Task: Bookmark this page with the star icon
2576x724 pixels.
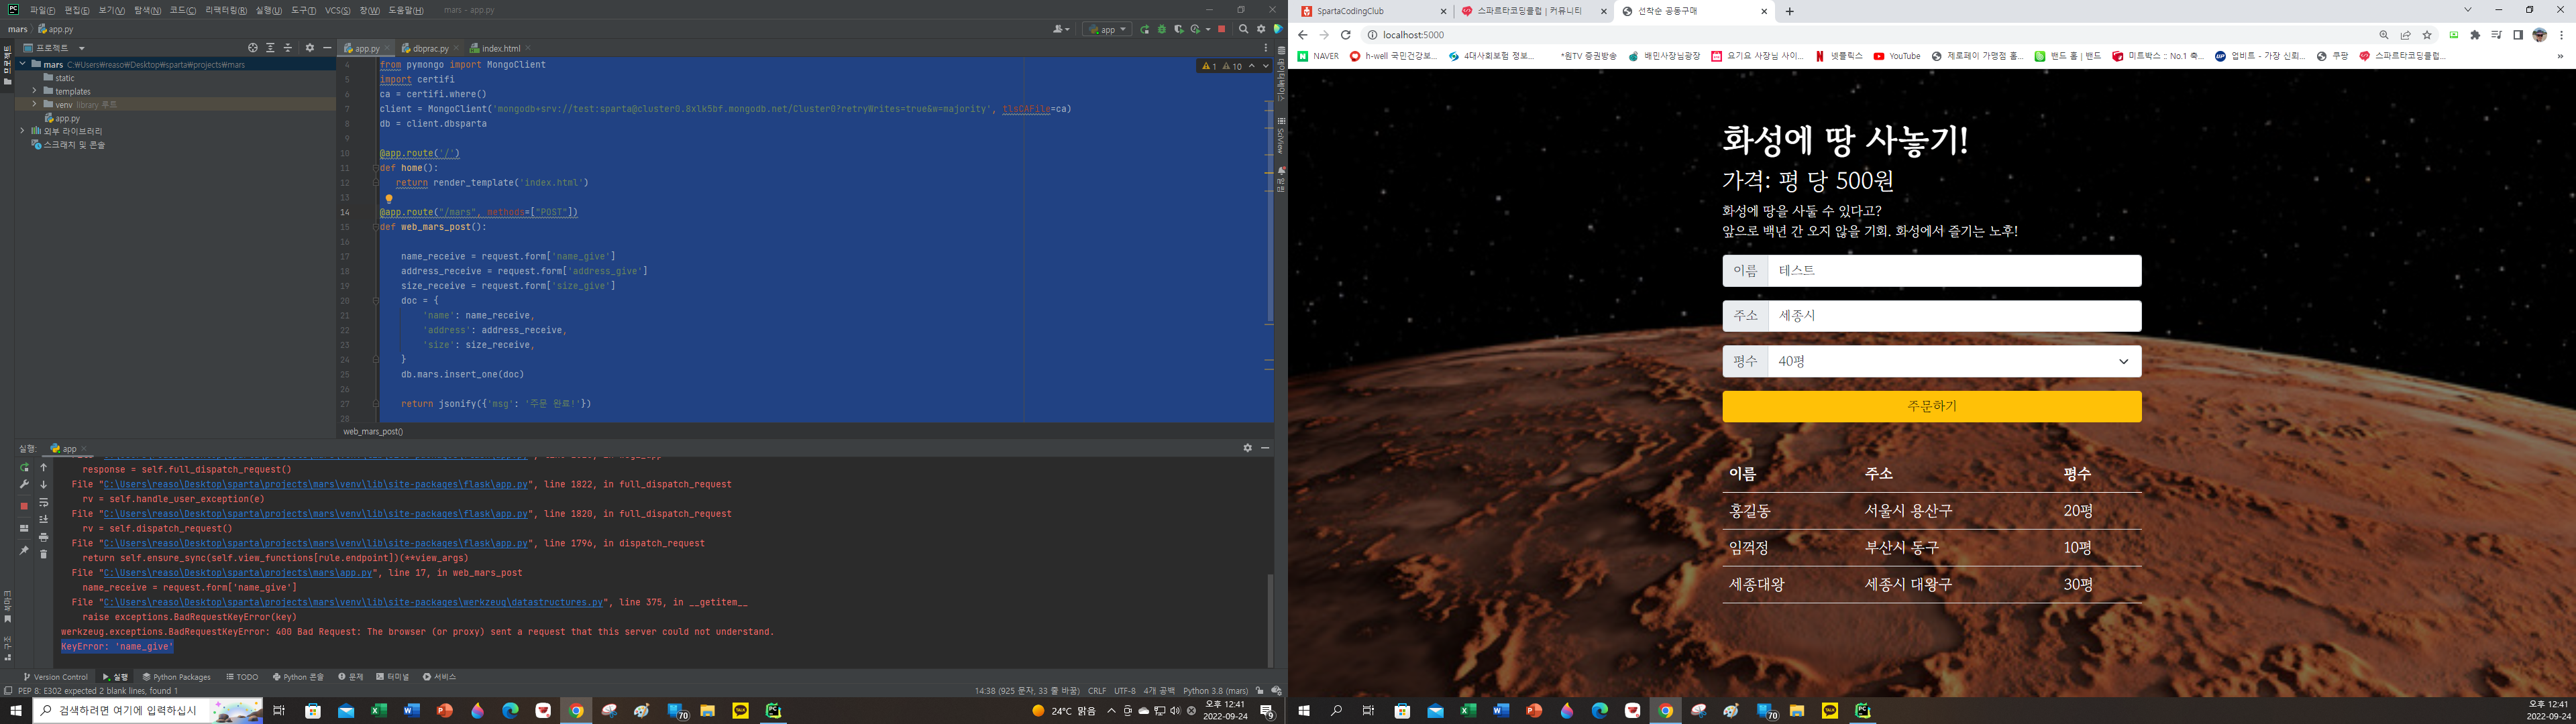Action: coord(2427,35)
